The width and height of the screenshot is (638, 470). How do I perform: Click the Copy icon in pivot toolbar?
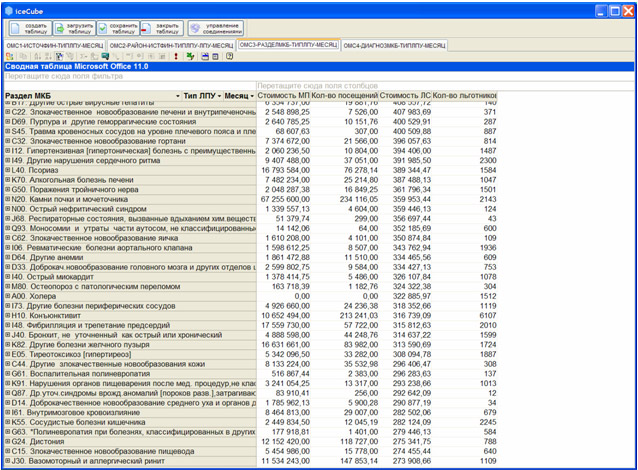coord(23,56)
